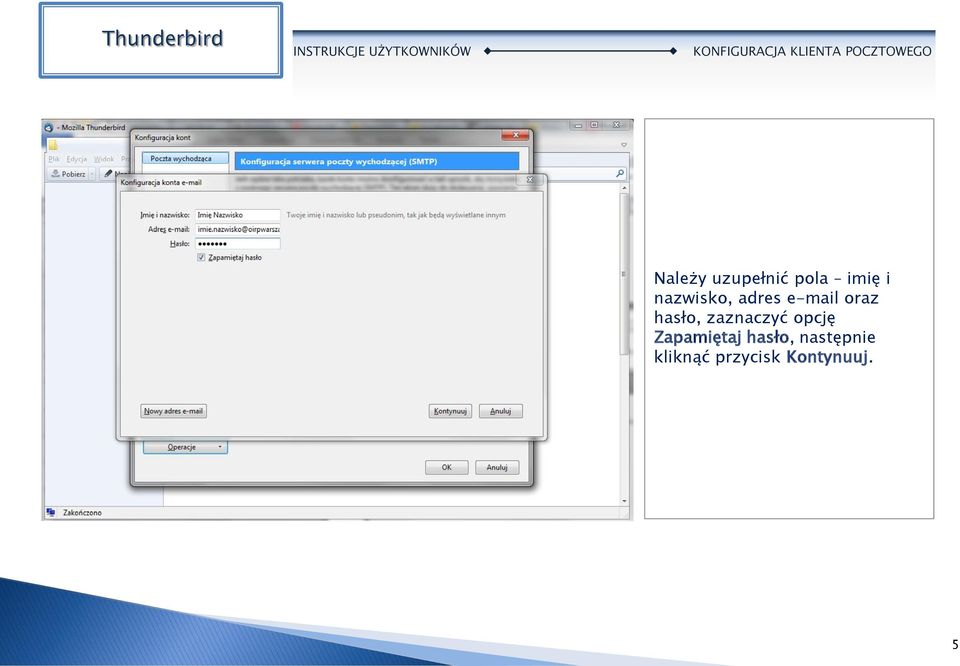Open the Operacje dropdown button
The height and width of the screenshot is (666, 960).
tap(186, 447)
